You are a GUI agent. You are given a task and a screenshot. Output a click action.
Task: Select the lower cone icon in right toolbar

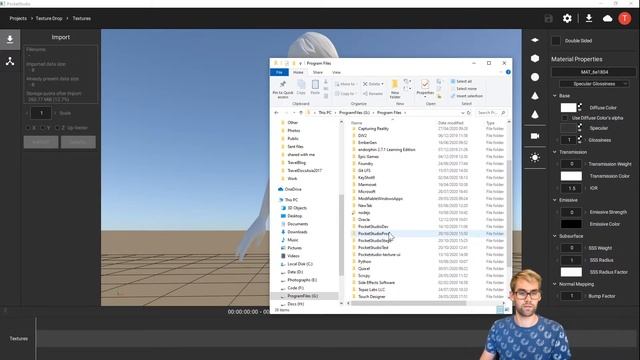click(x=535, y=115)
